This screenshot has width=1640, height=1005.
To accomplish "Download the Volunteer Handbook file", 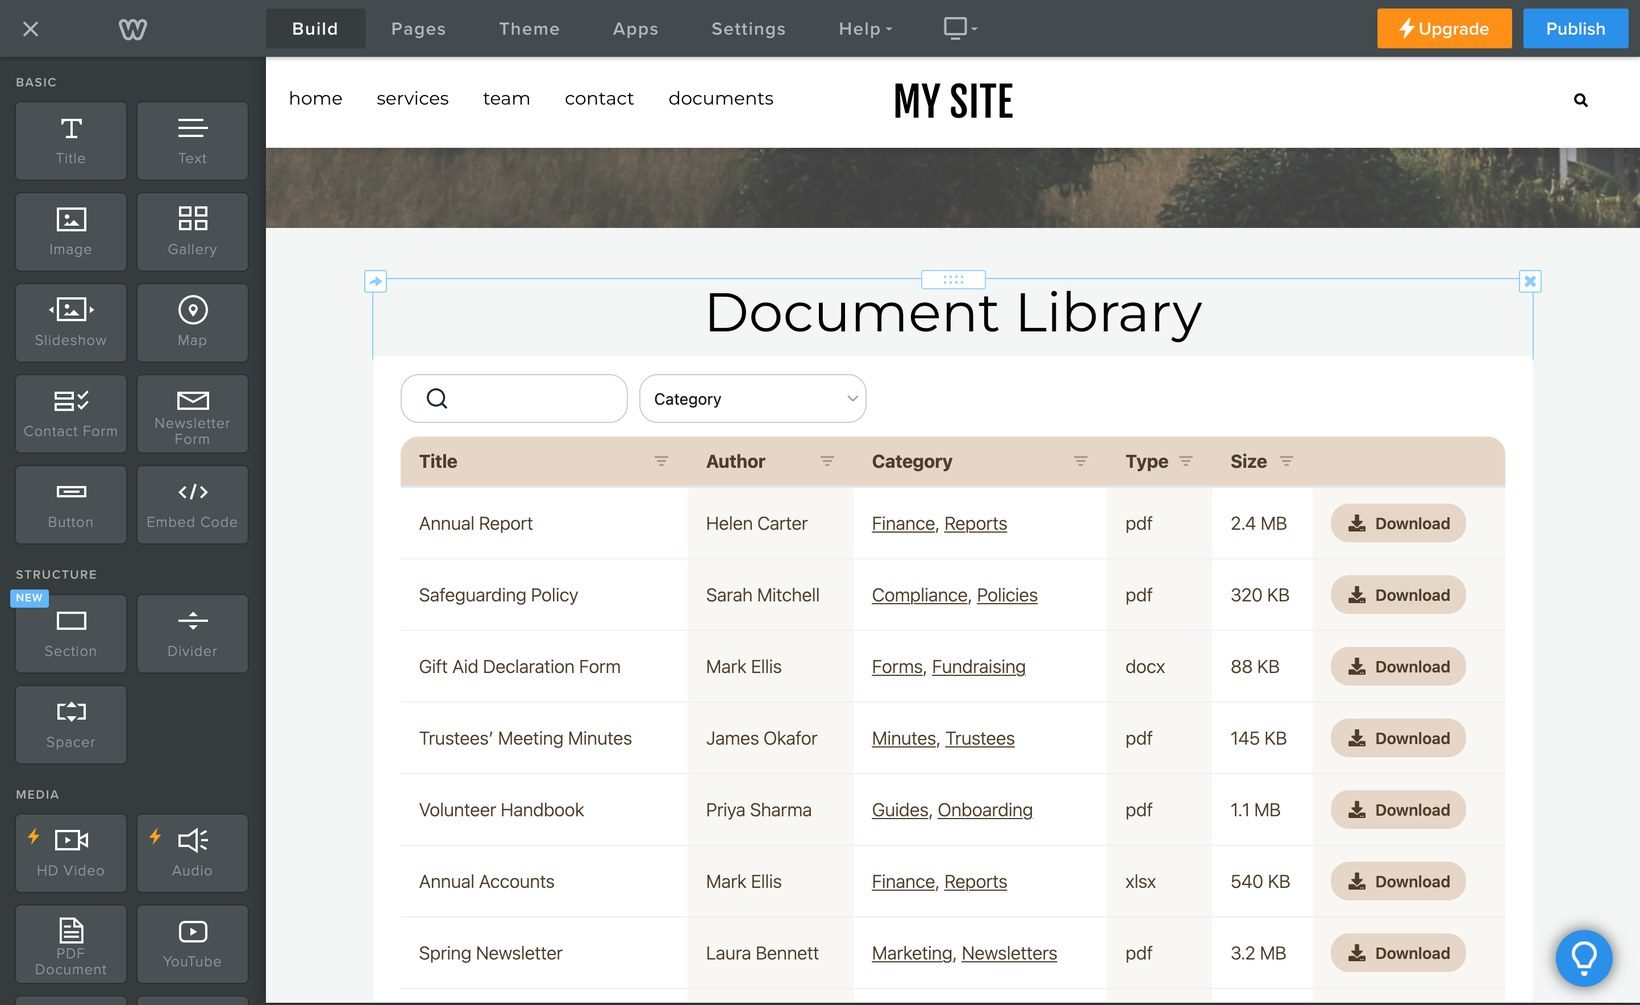I will [1398, 810].
